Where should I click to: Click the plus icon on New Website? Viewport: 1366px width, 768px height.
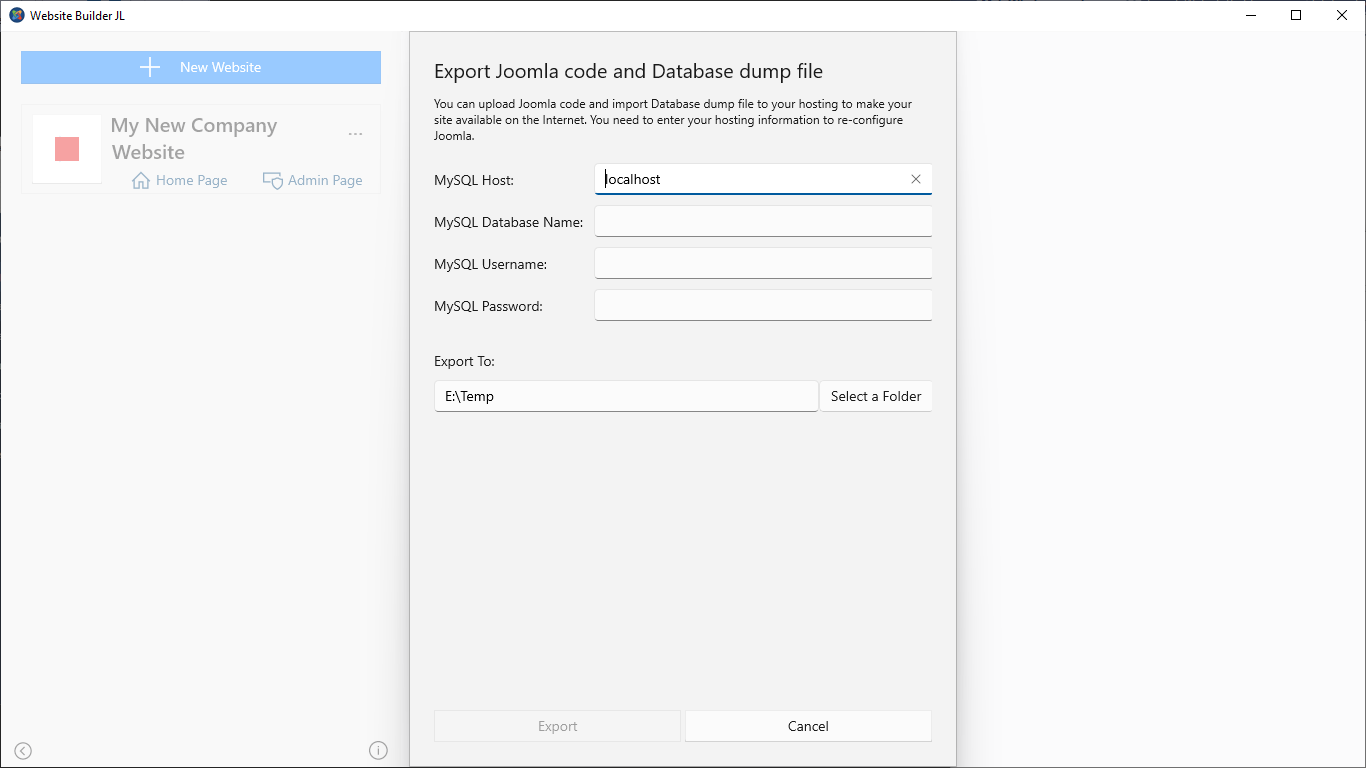point(150,67)
